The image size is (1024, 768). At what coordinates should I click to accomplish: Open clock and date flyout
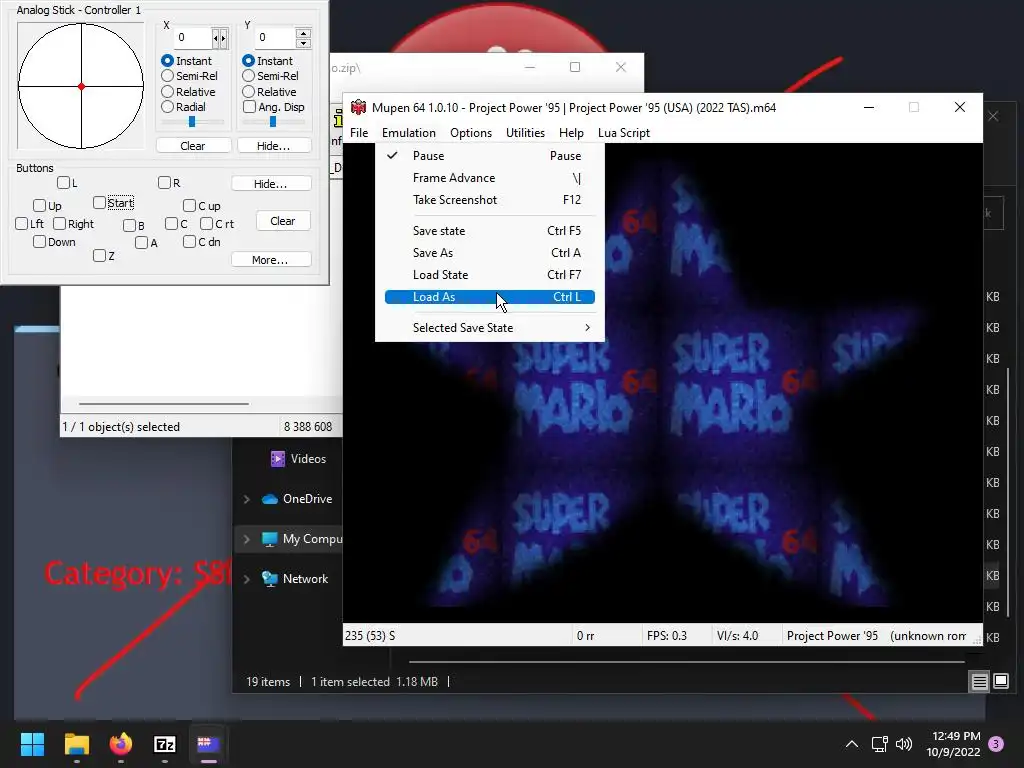click(x=954, y=744)
